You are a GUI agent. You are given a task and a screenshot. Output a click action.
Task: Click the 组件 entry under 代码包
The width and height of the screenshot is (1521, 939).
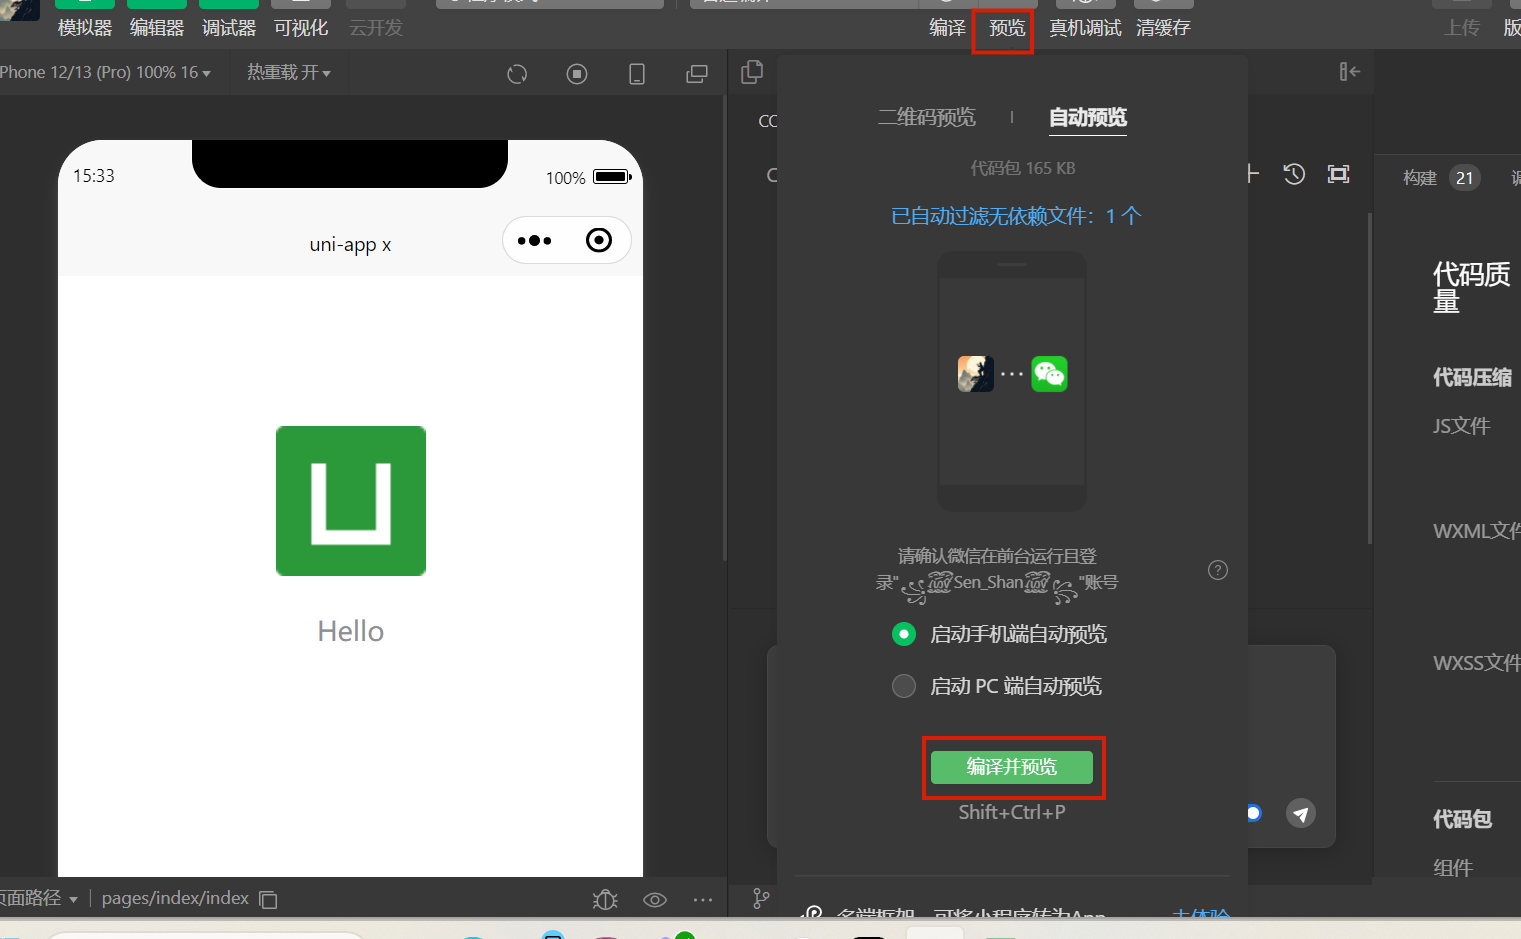pos(1453,867)
